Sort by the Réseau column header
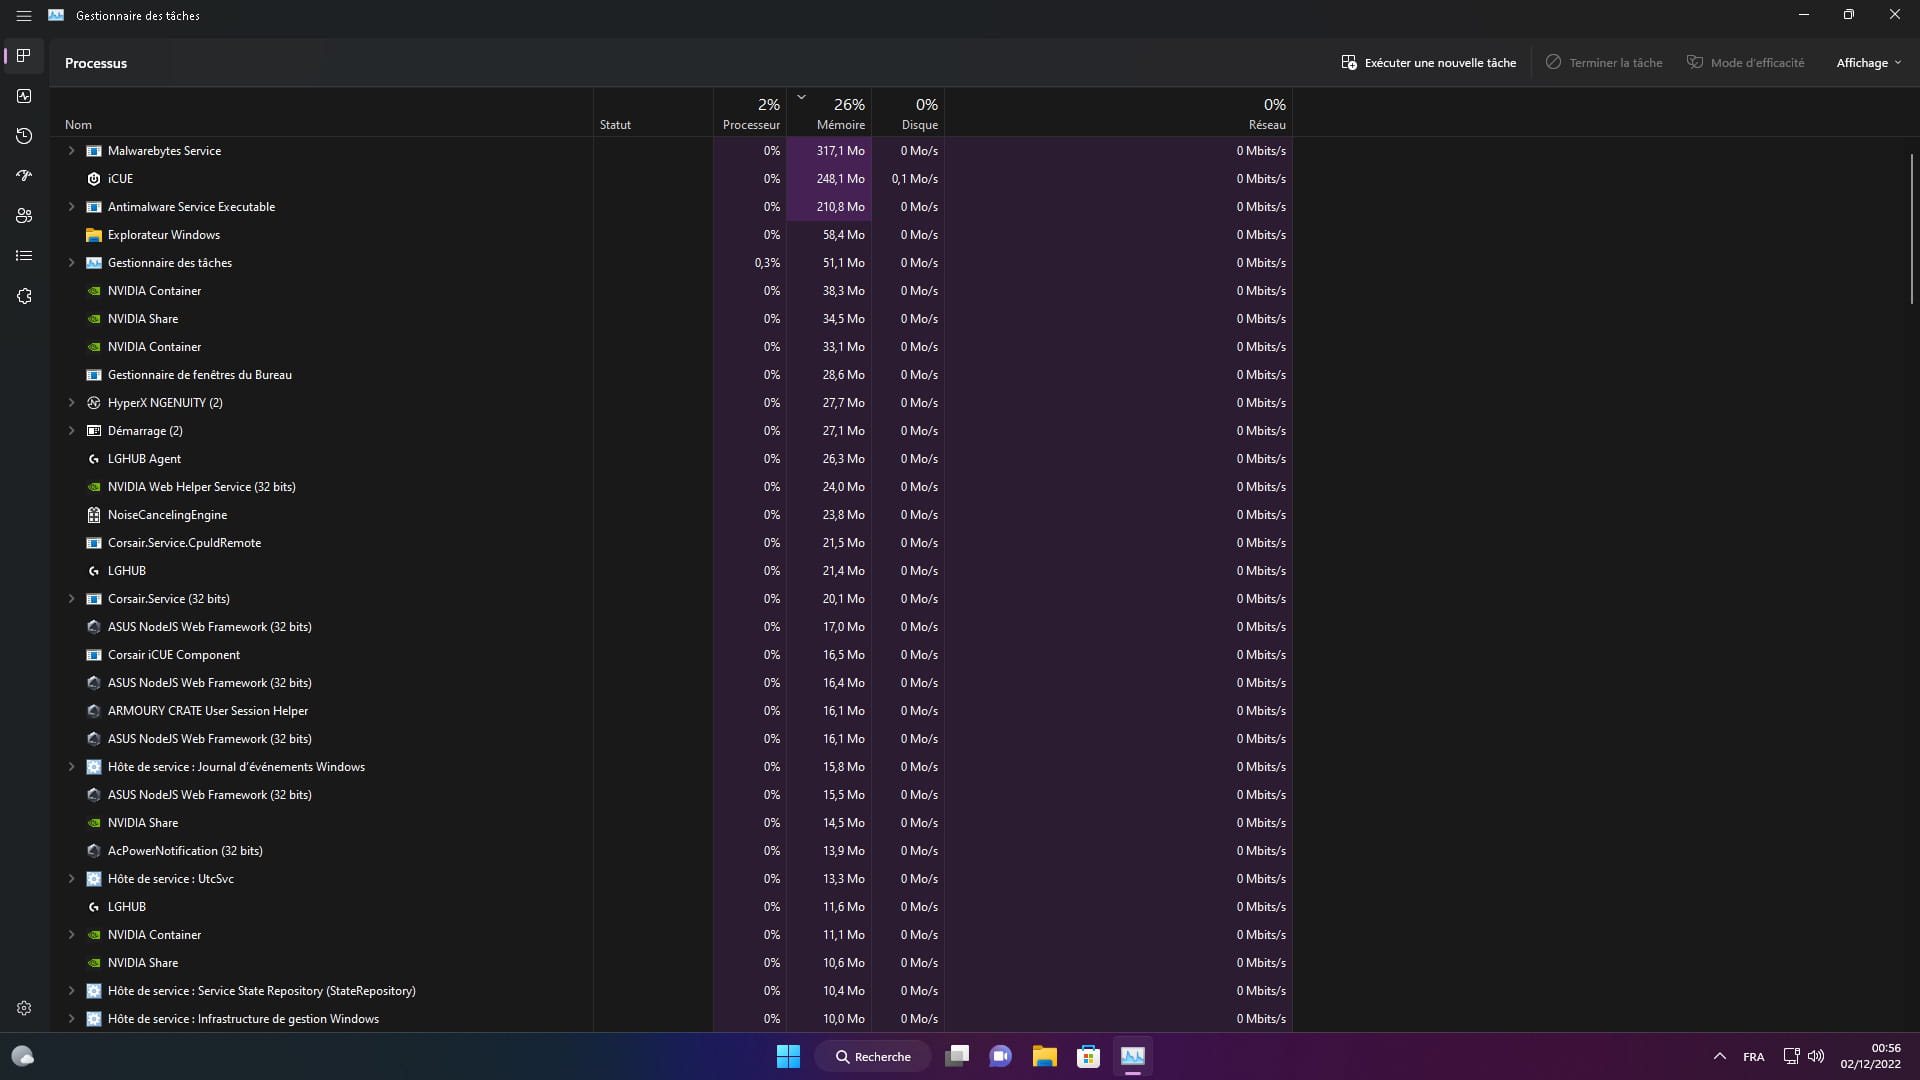 point(1118,112)
